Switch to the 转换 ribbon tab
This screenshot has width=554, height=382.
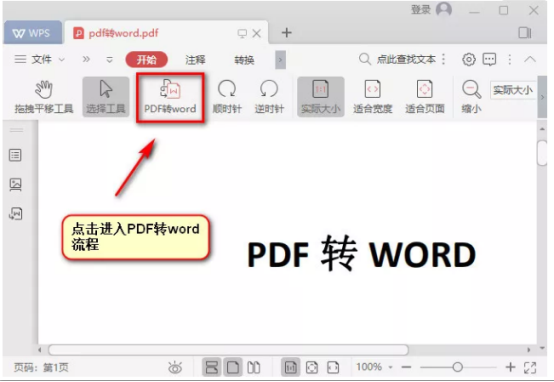tap(244, 60)
